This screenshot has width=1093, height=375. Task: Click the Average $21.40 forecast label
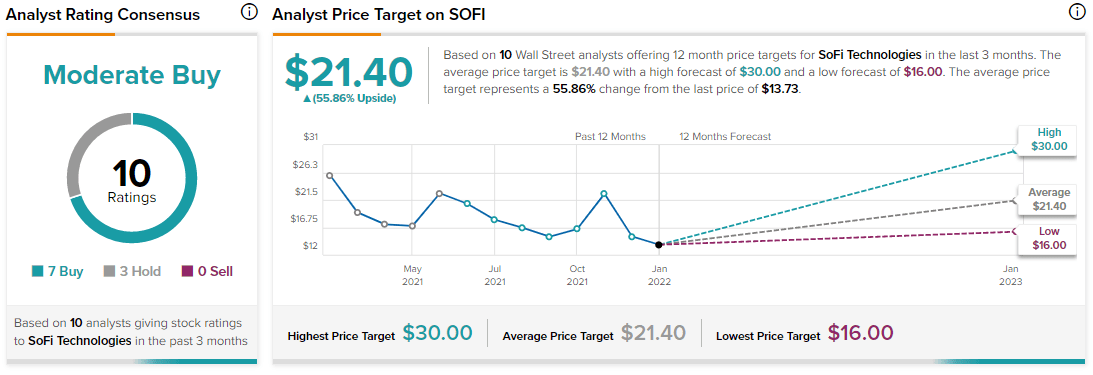pos(1049,199)
